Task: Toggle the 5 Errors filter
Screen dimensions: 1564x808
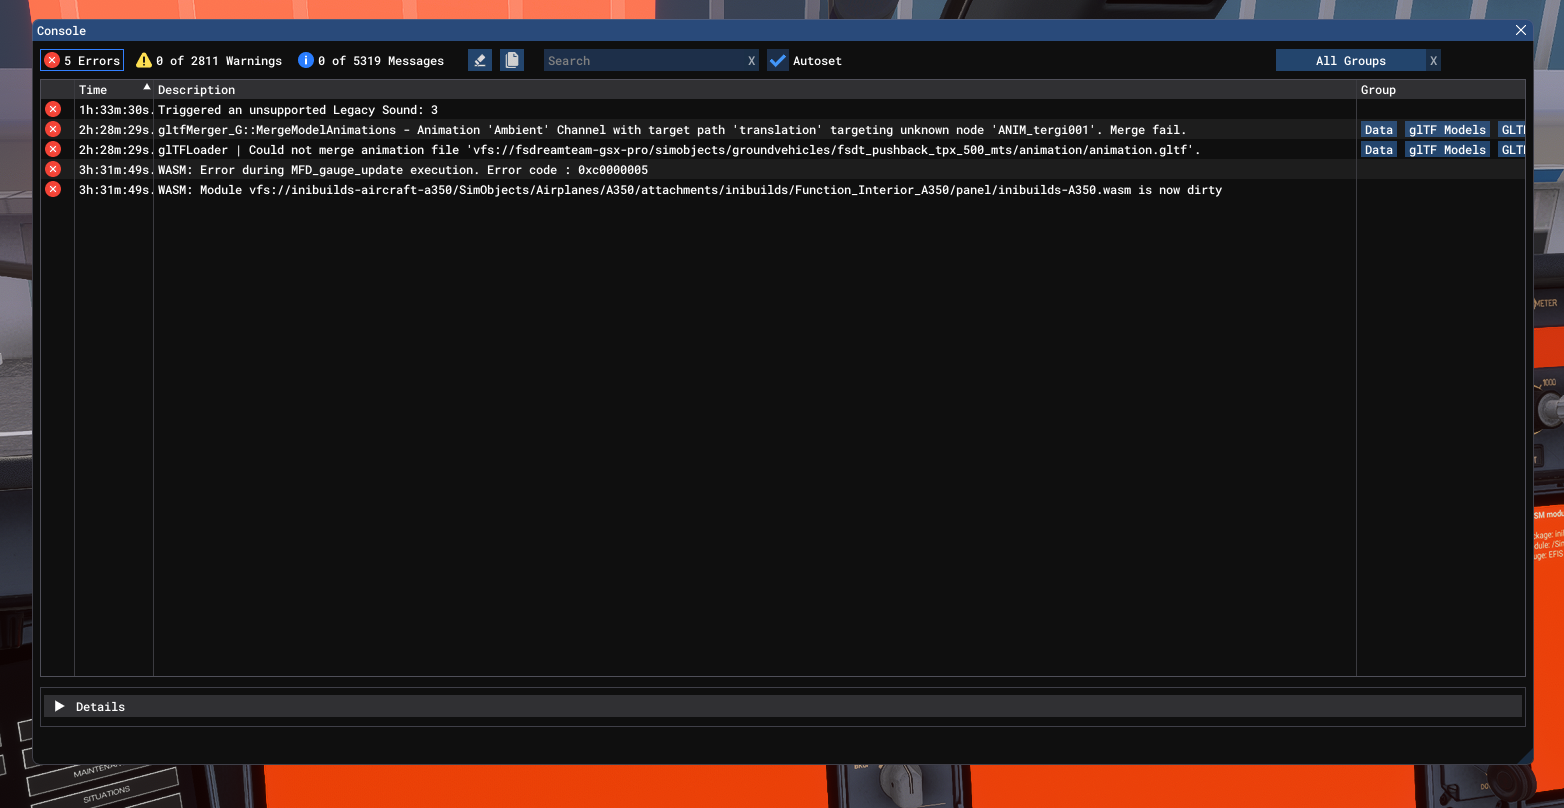Action: [x=82, y=61]
